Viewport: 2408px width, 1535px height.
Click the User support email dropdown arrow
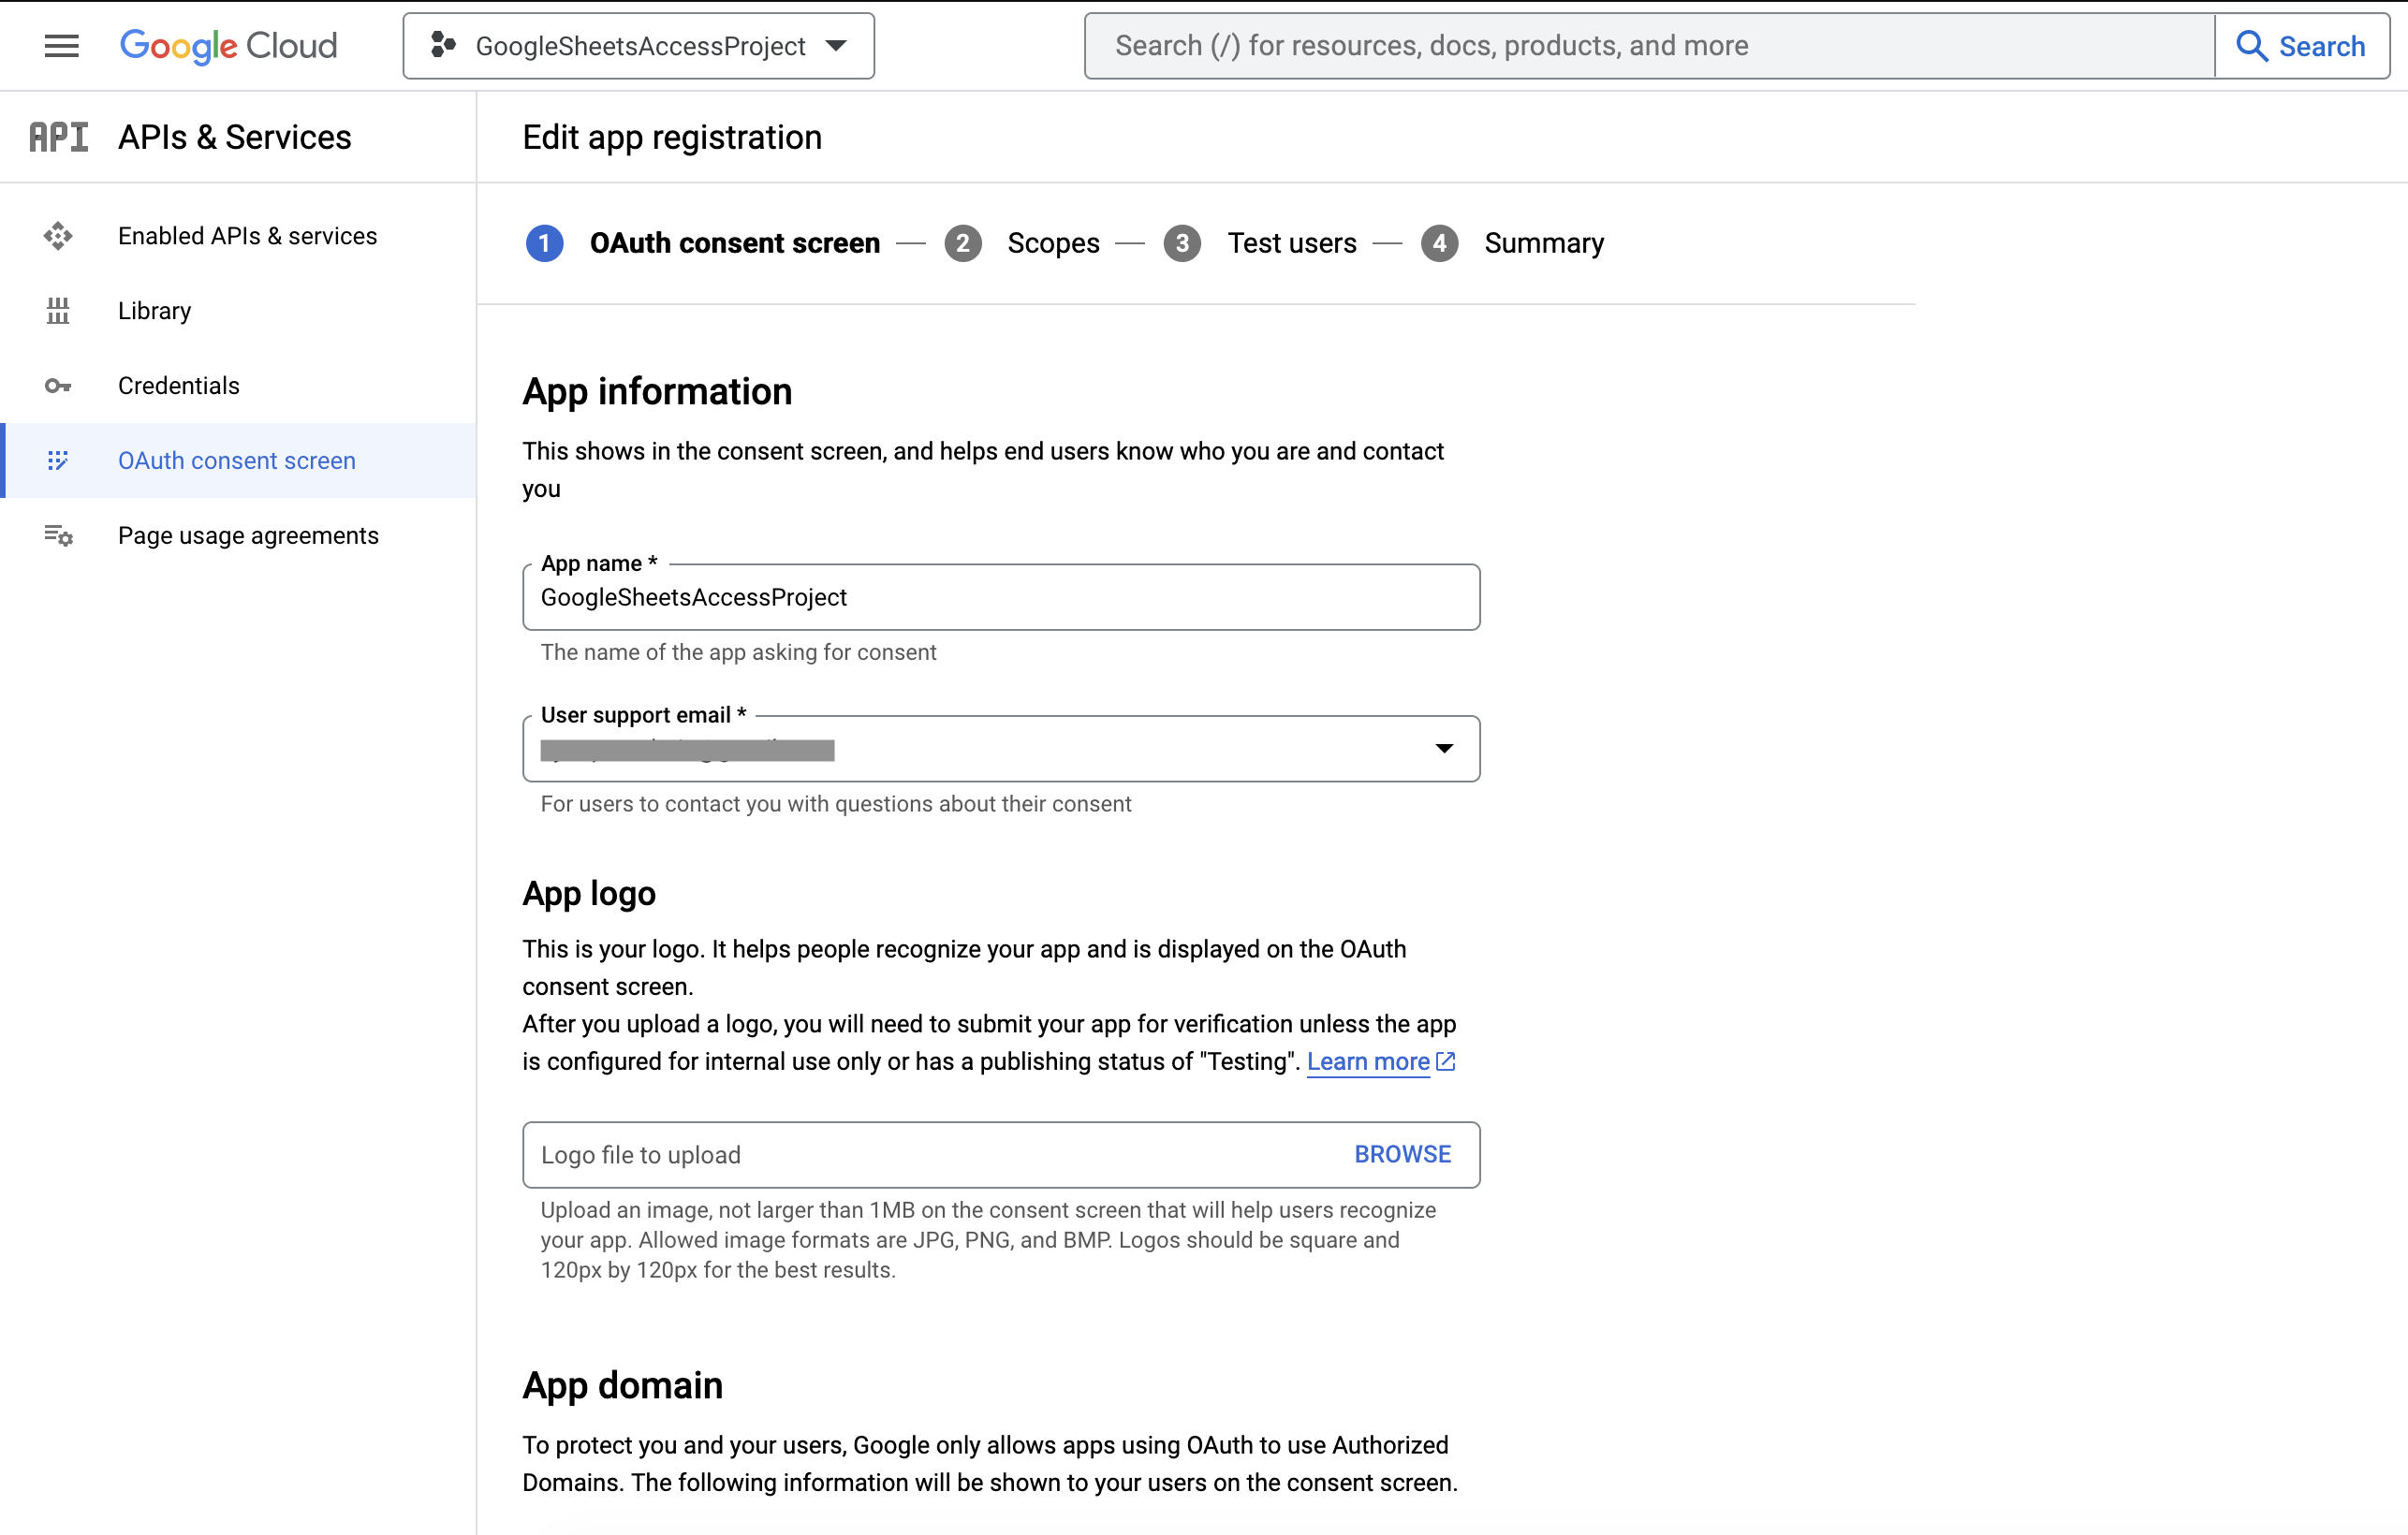(1443, 749)
